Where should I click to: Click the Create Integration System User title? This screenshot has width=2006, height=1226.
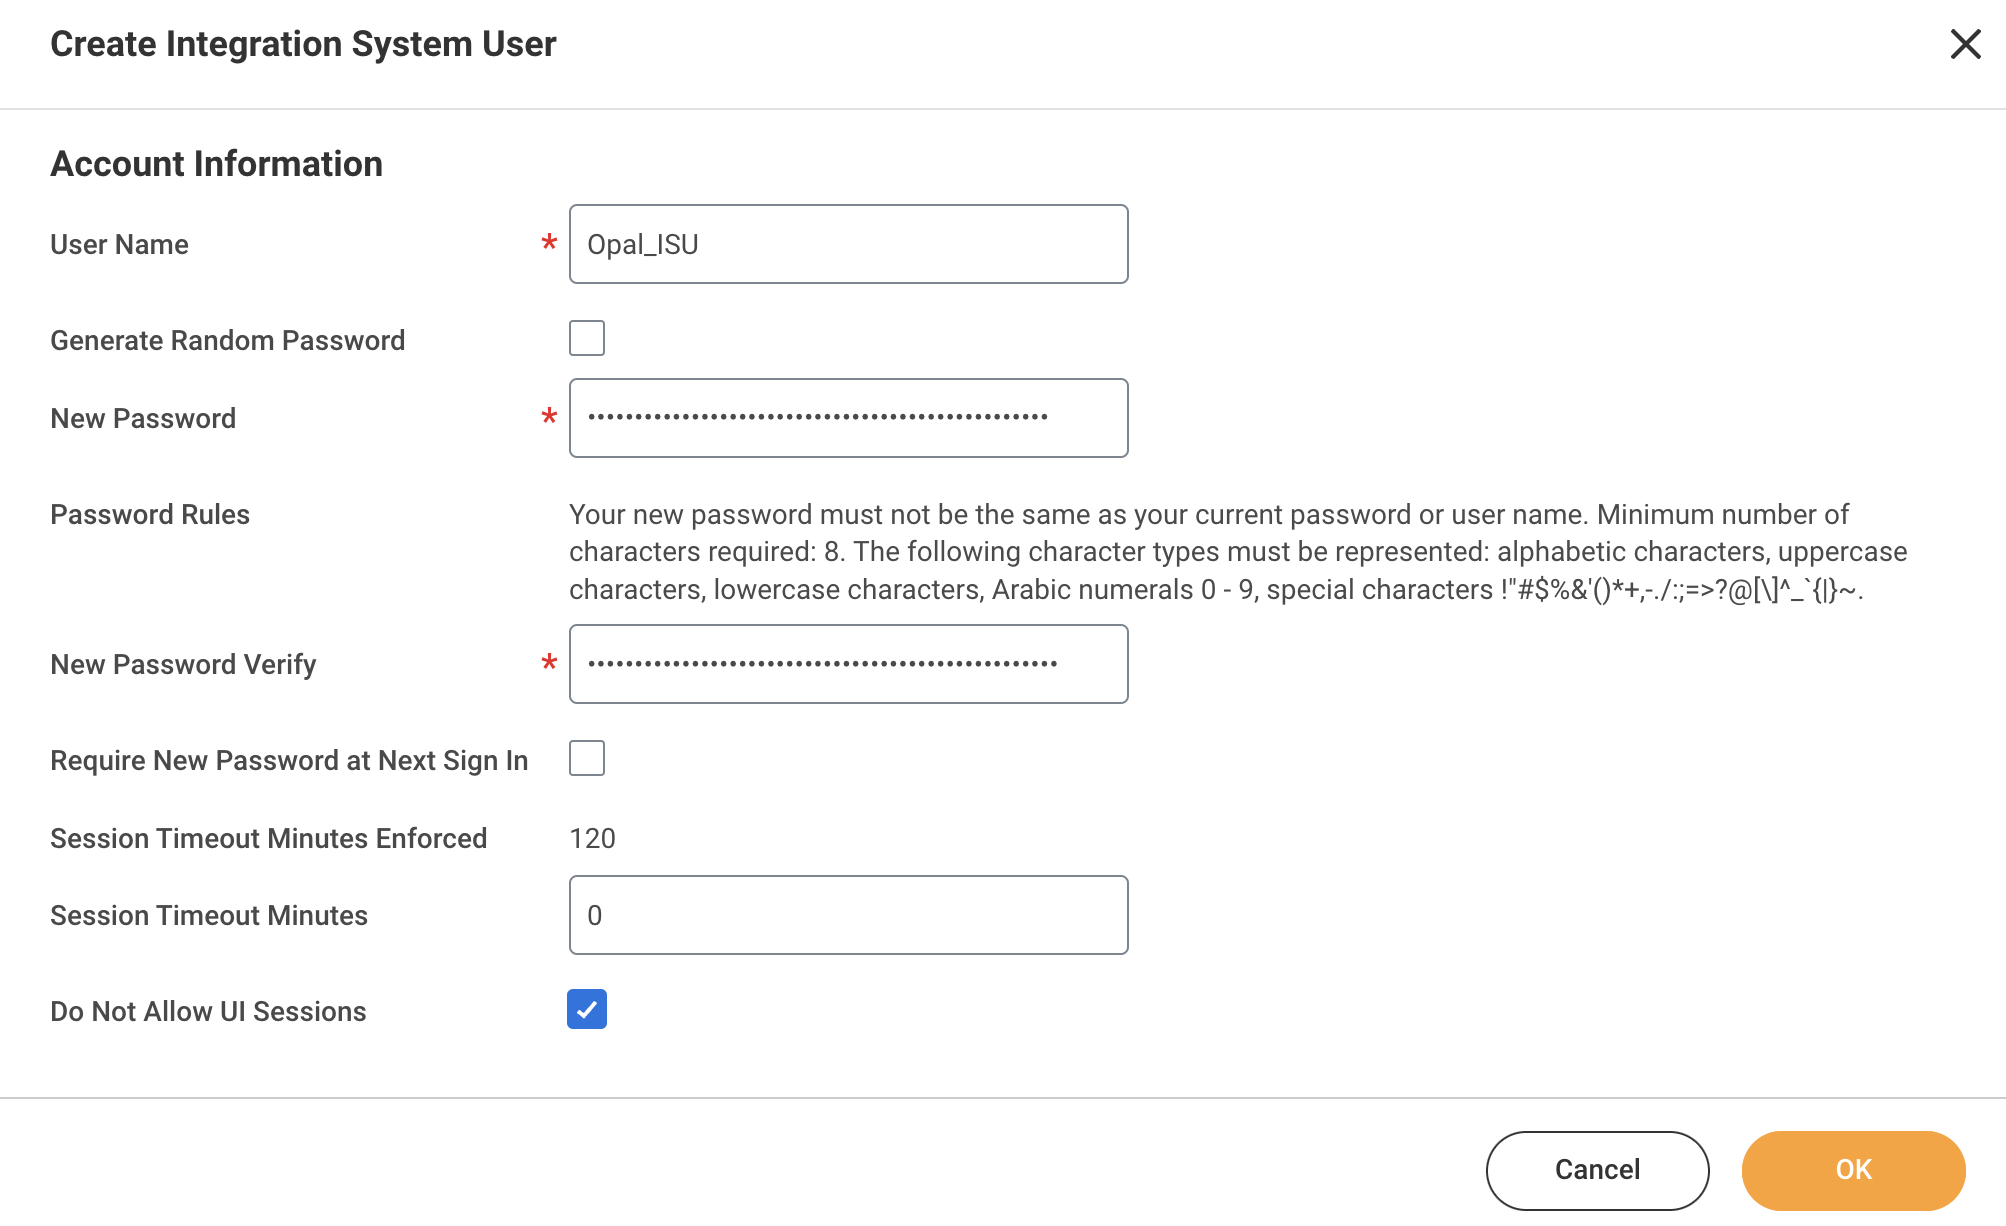[x=303, y=44]
